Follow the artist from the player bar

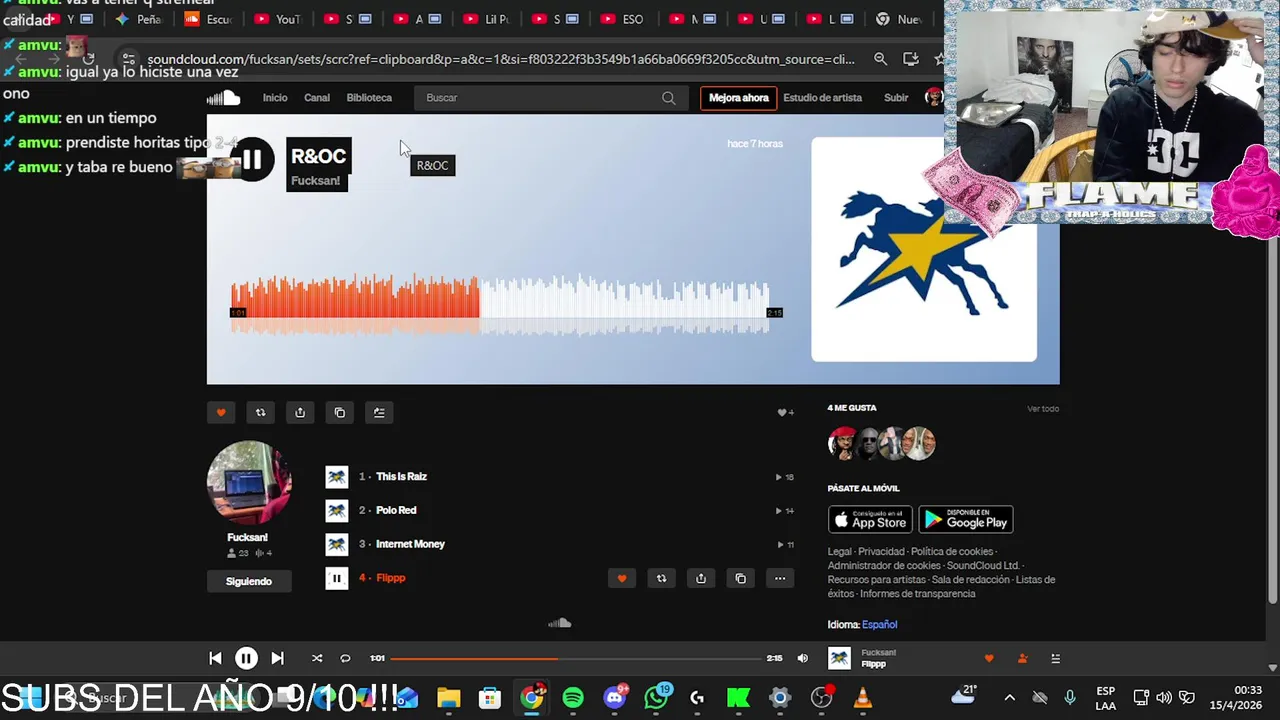click(1022, 658)
